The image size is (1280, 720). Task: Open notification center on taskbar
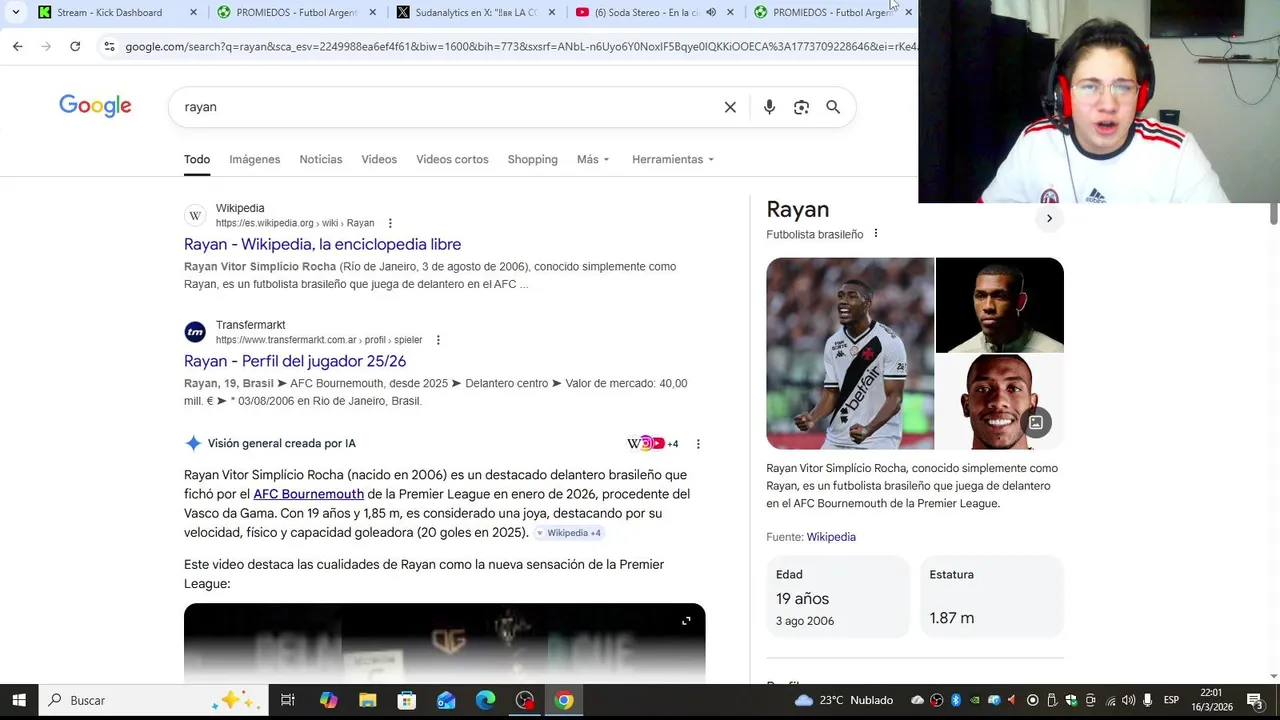click(1254, 700)
